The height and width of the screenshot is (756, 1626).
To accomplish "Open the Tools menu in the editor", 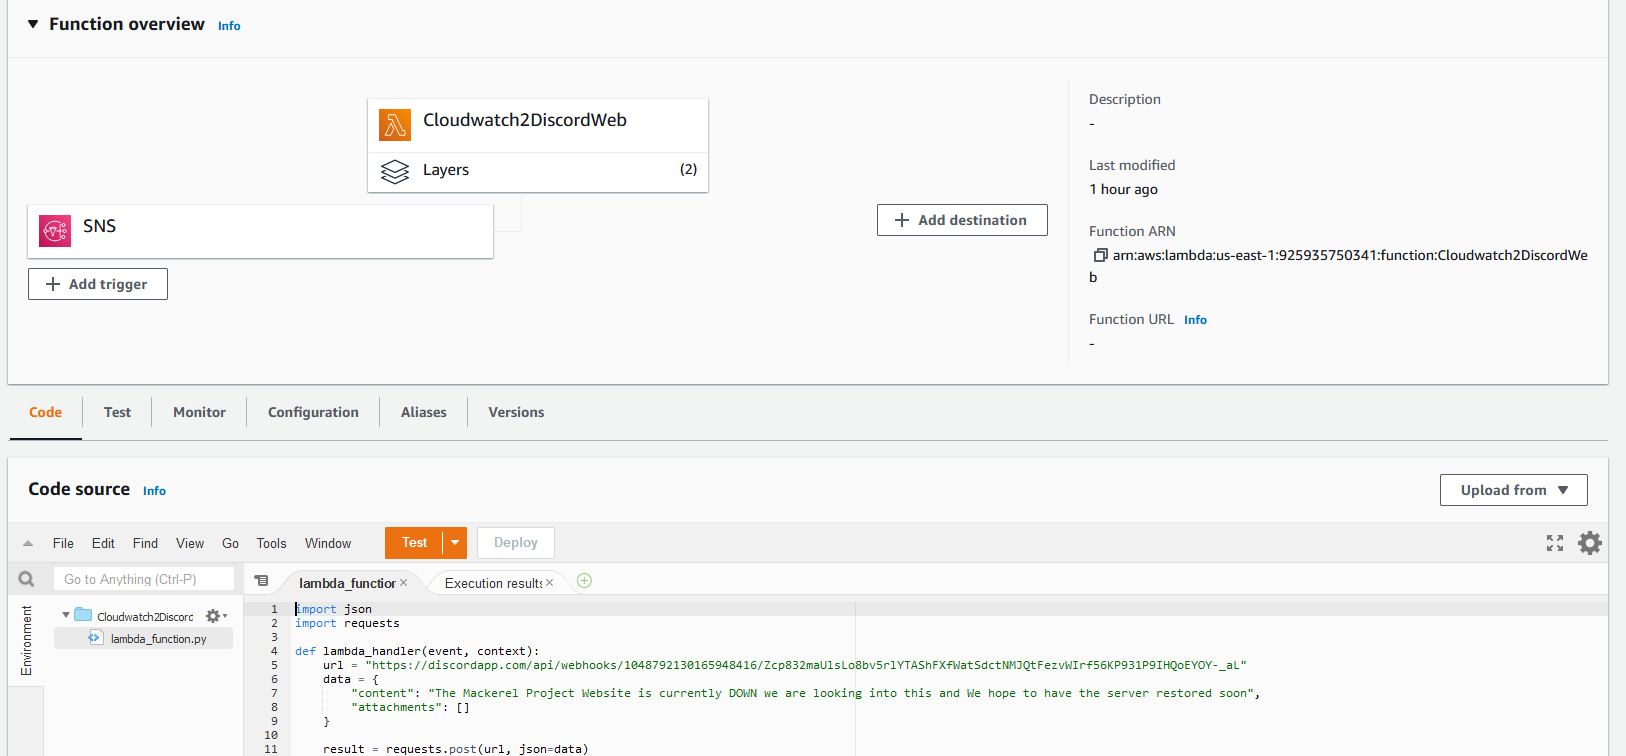I will pos(271,543).
